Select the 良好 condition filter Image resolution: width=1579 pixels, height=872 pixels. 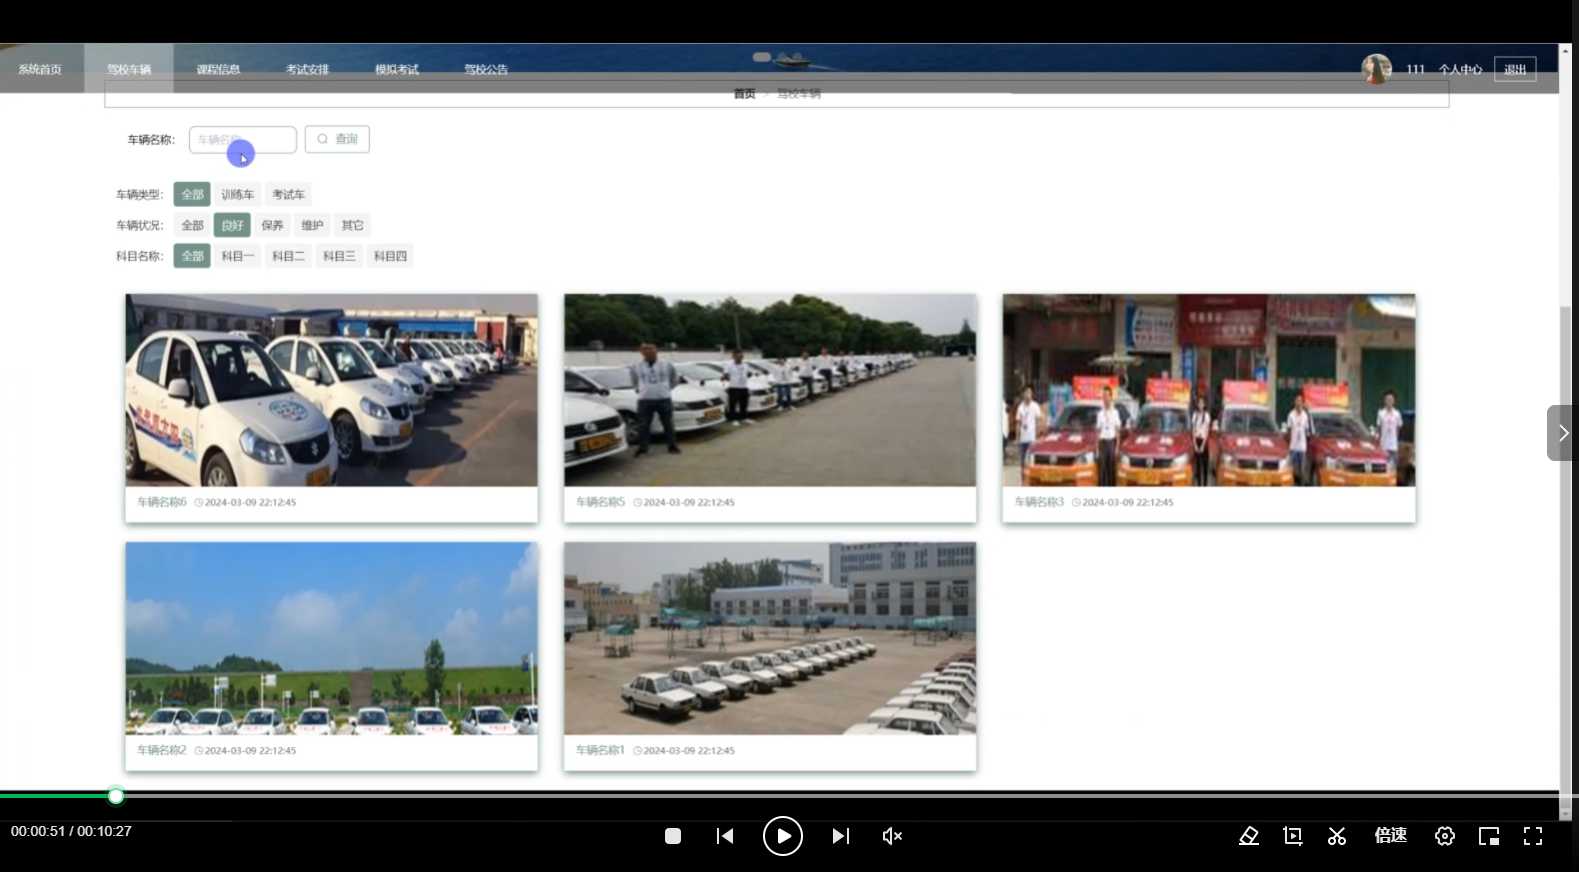point(232,225)
